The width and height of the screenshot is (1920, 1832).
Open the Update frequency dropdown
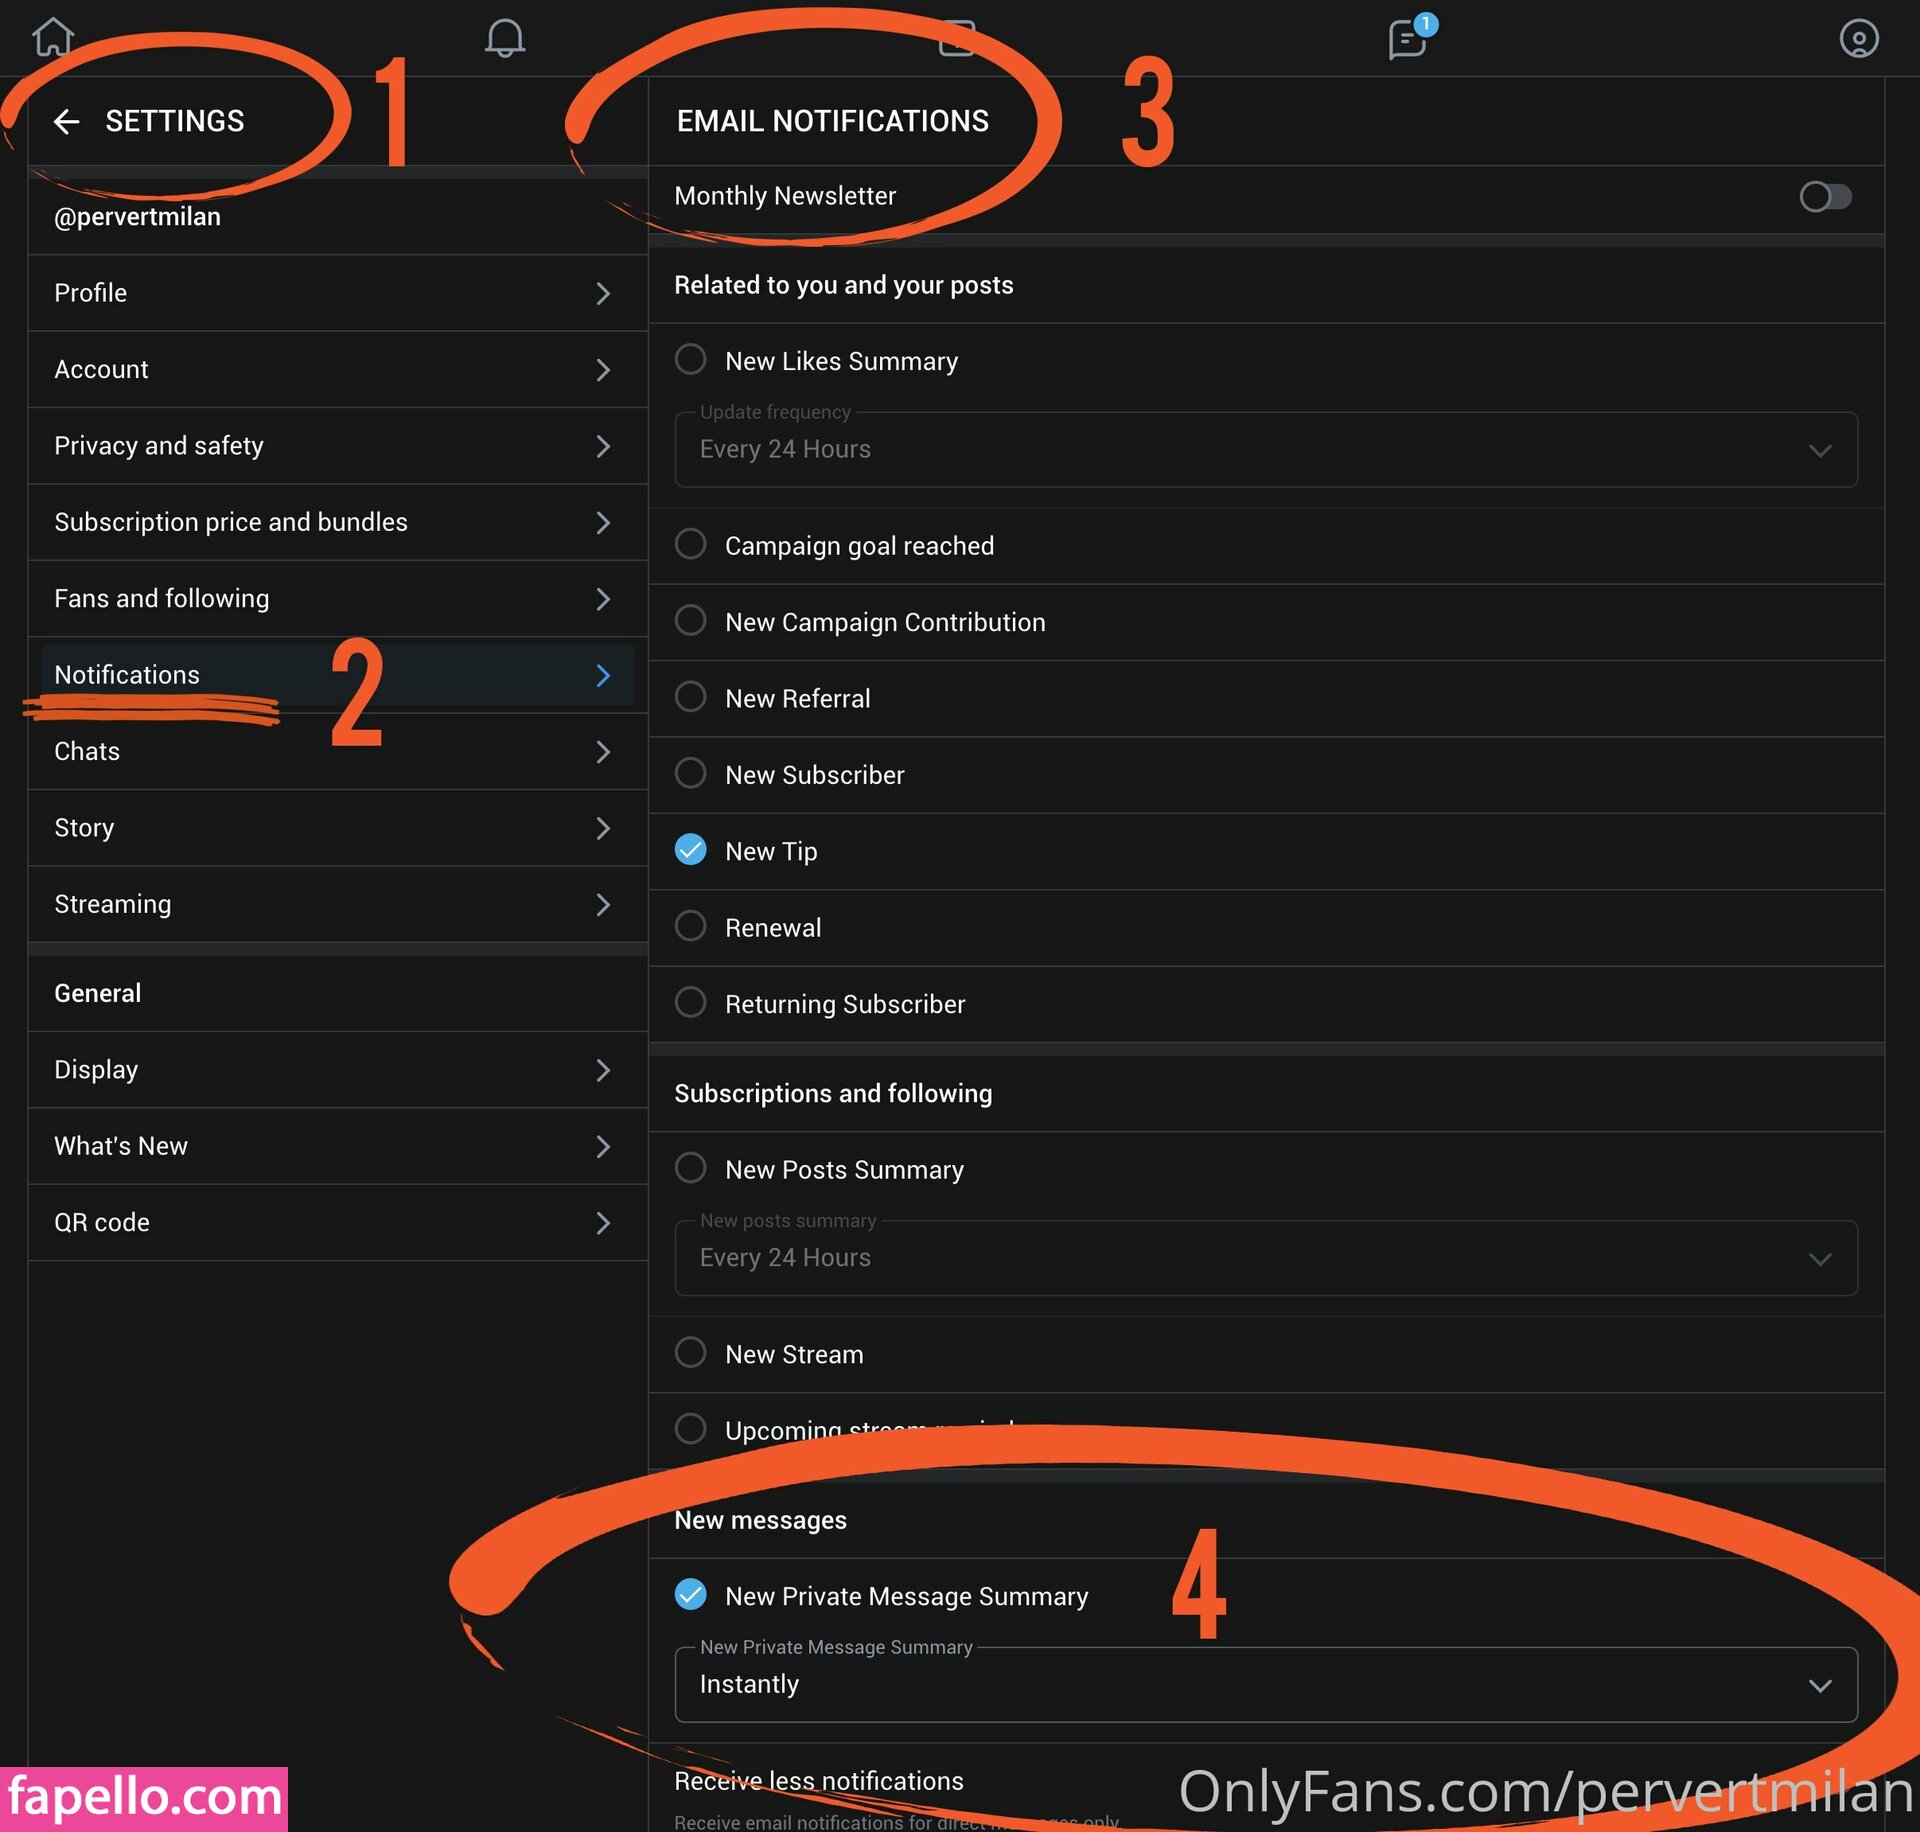1266,450
